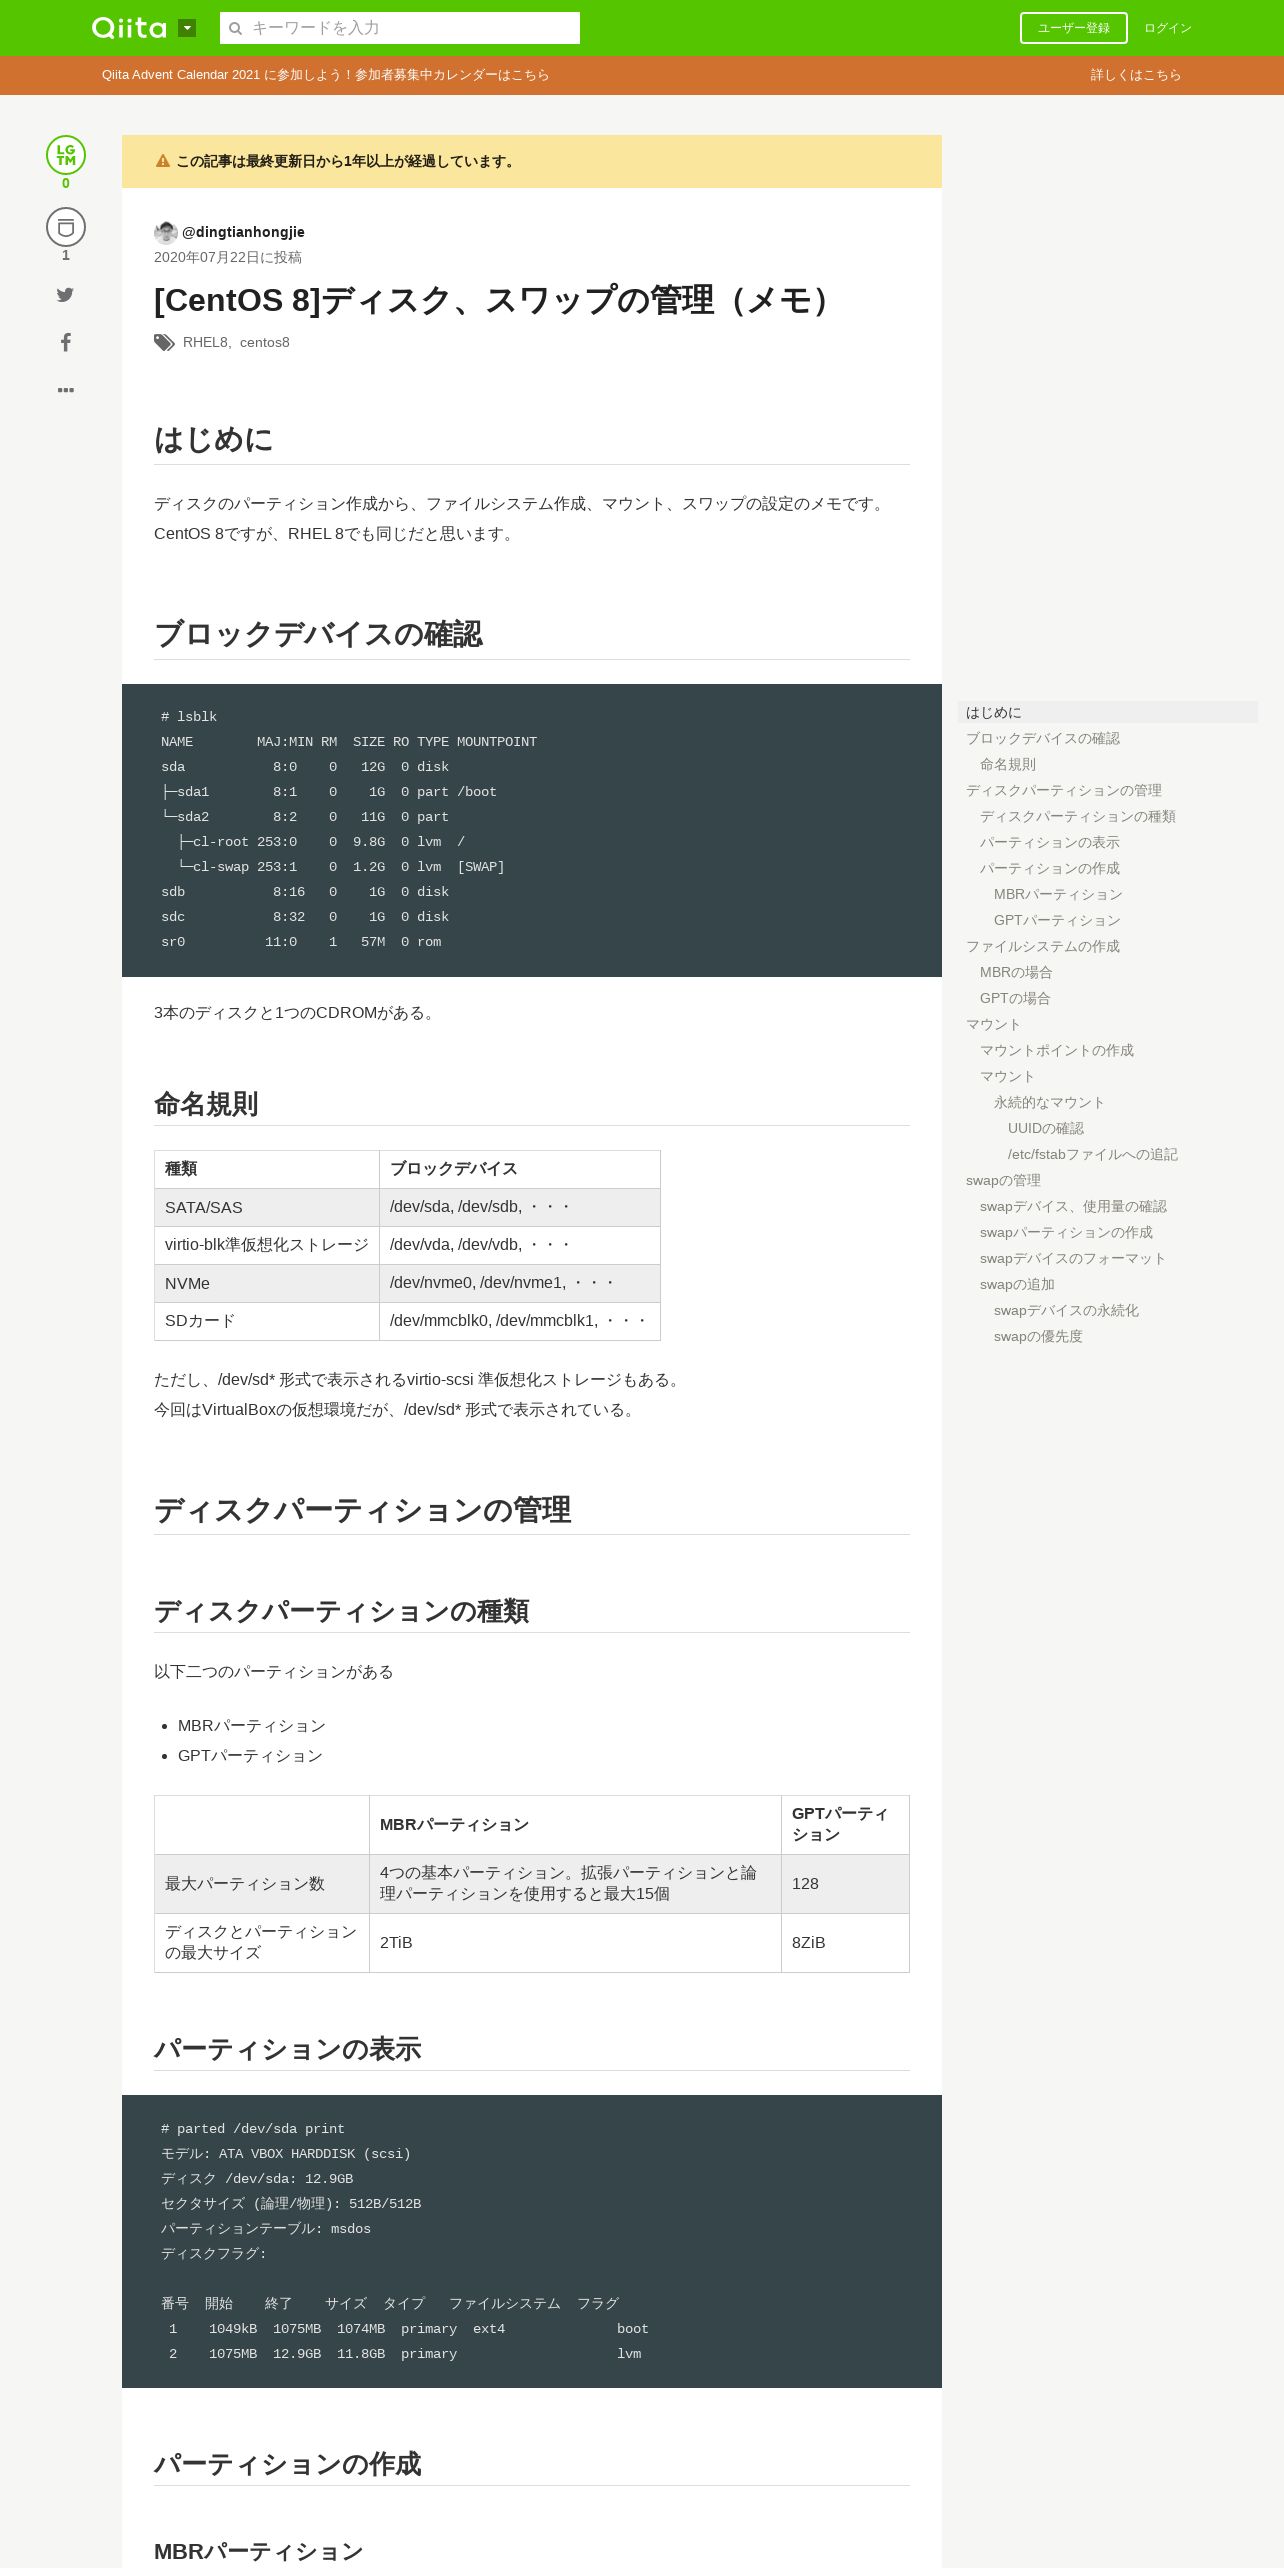Click the GPTパーティション bullet list item
This screenshot has width=1284, height=2568.
250,1756
